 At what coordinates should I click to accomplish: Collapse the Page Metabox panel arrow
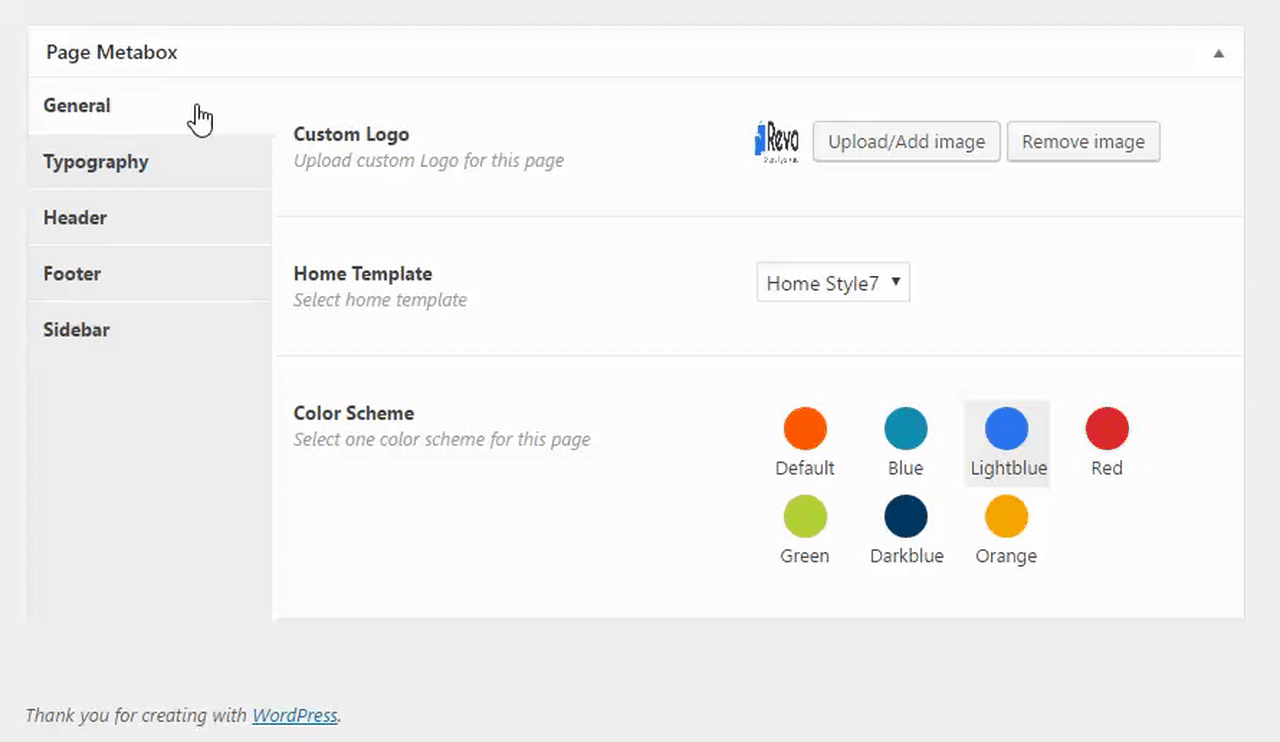[x=1218, y=54]
